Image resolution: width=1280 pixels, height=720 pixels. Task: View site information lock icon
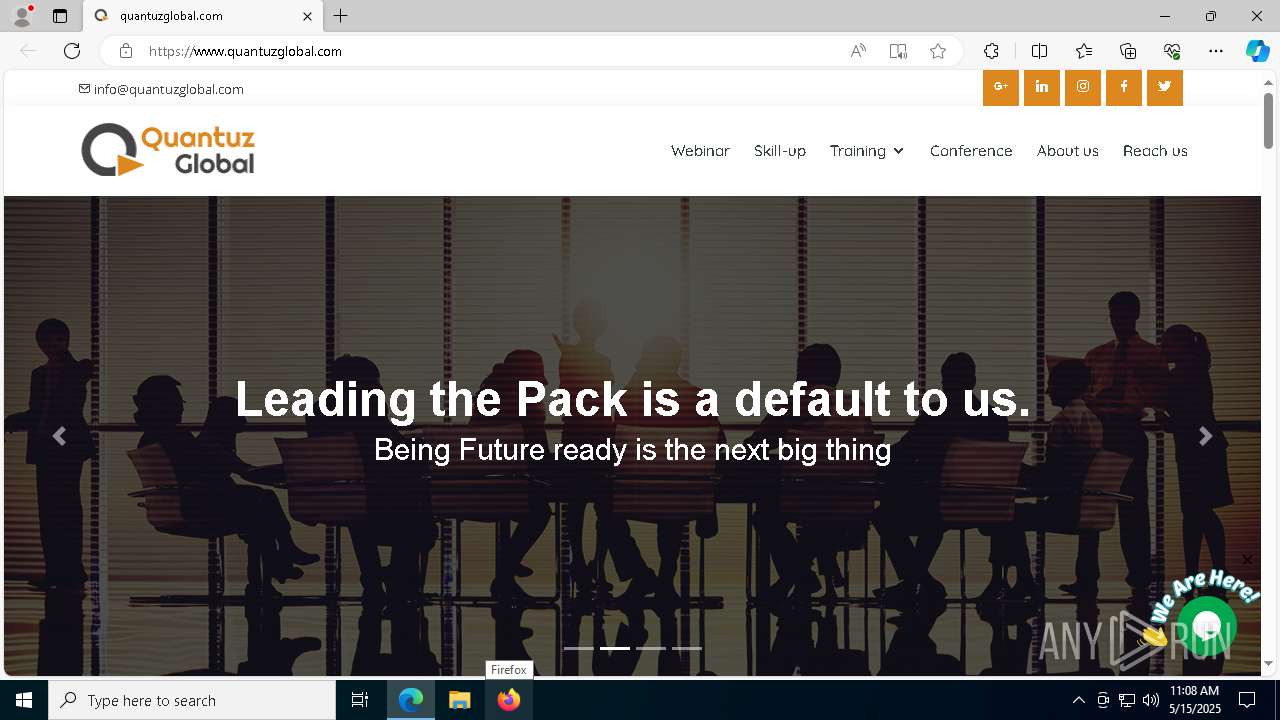125,51
